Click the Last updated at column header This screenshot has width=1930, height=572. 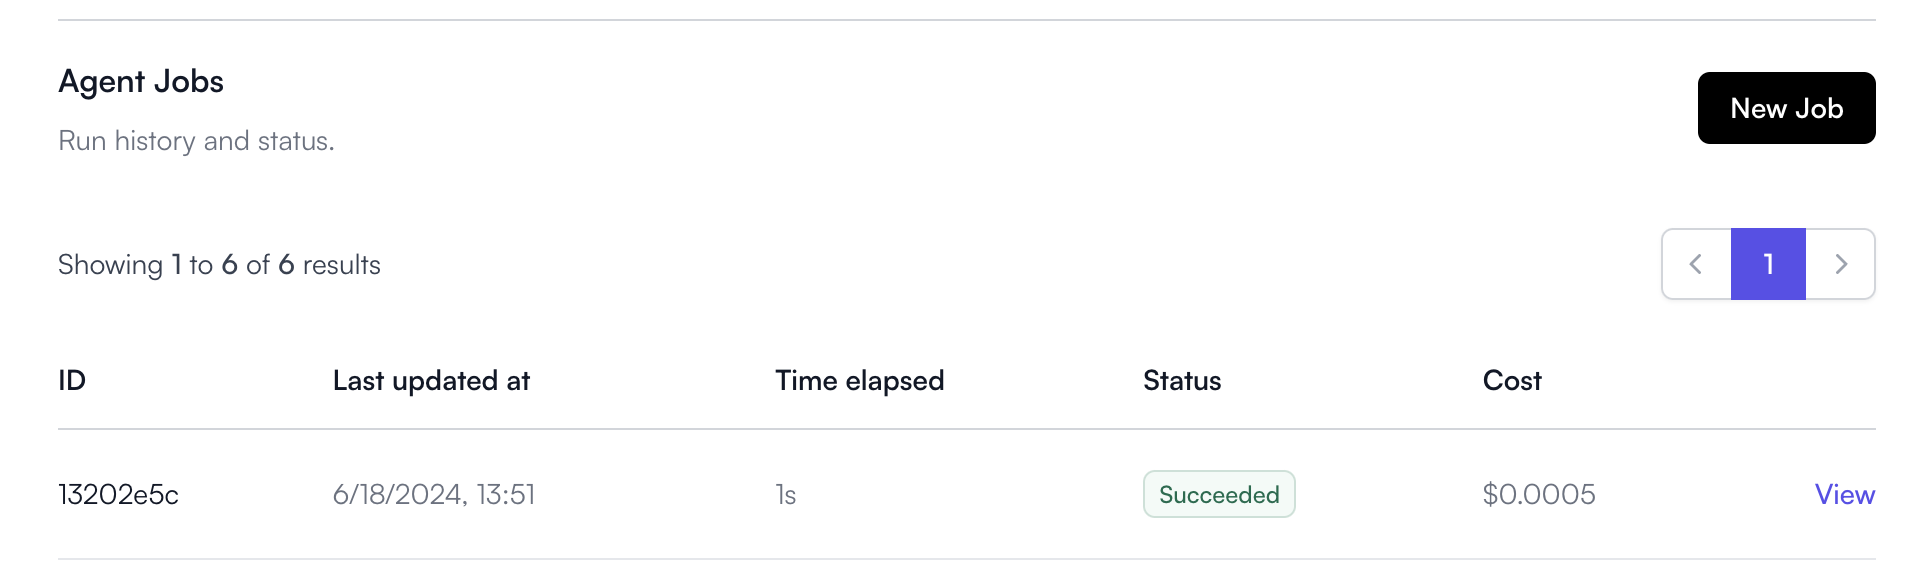click(431, 380)
